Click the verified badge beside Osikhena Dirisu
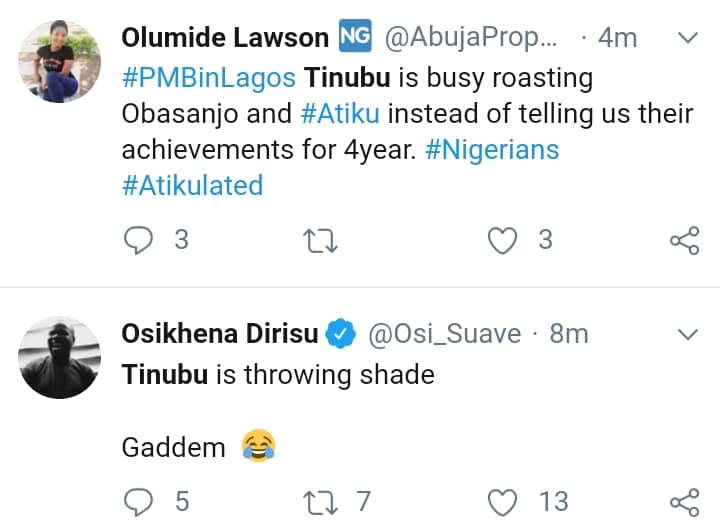The height and width of the screenshot is (524, 720). click(343, 334)
